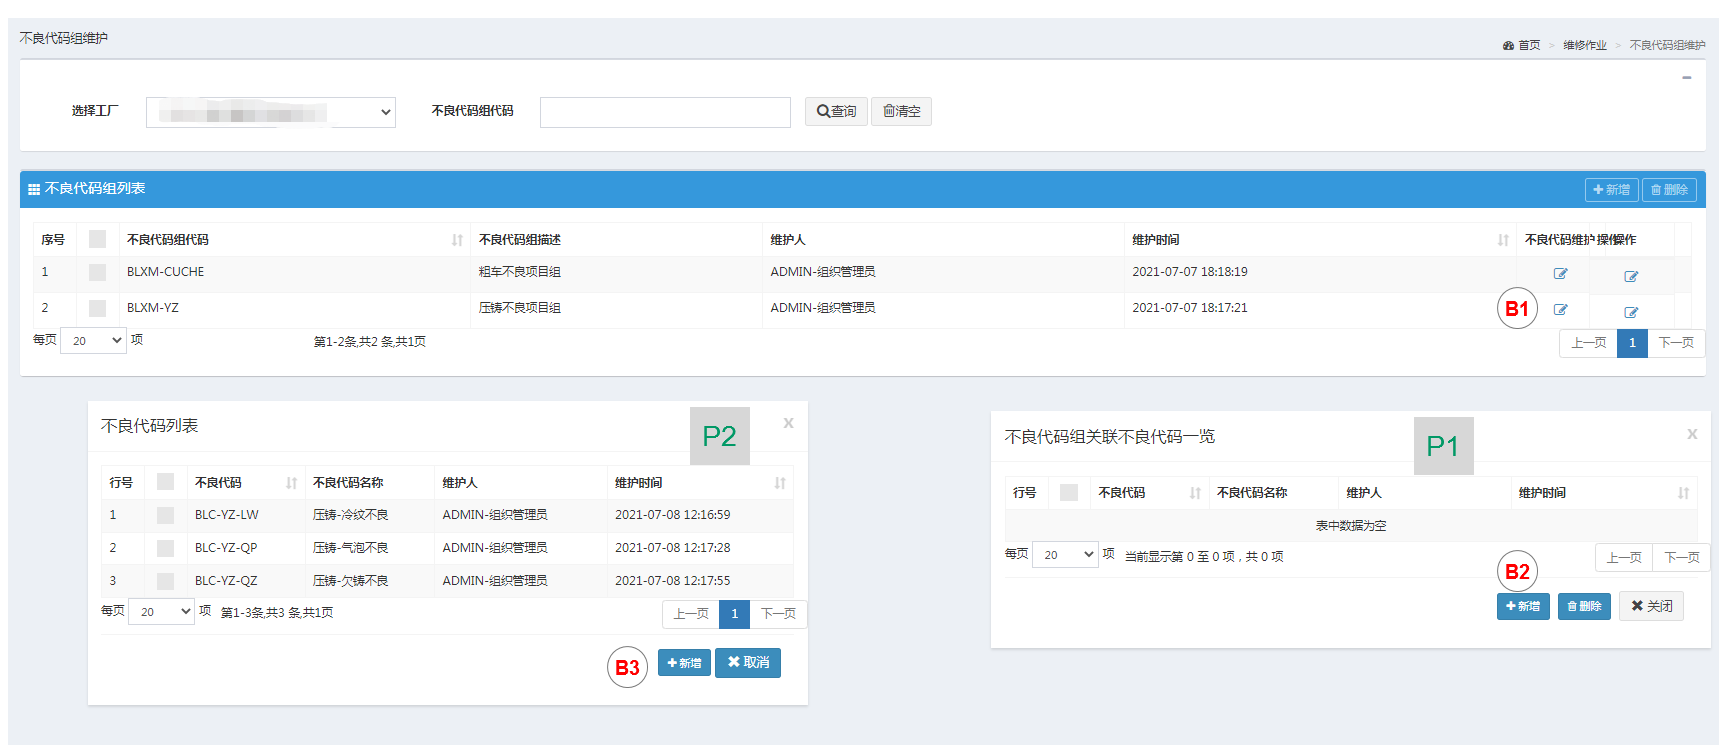Go to 维修作业 in breadcrumb
This screenshot has width=1719, height=745.
1585,46
